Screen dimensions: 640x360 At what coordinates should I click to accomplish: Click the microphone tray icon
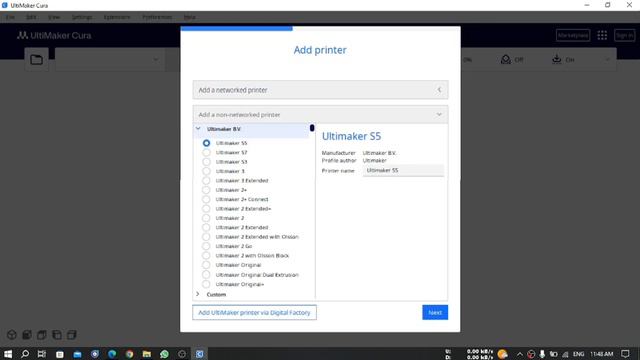[542, 354]
